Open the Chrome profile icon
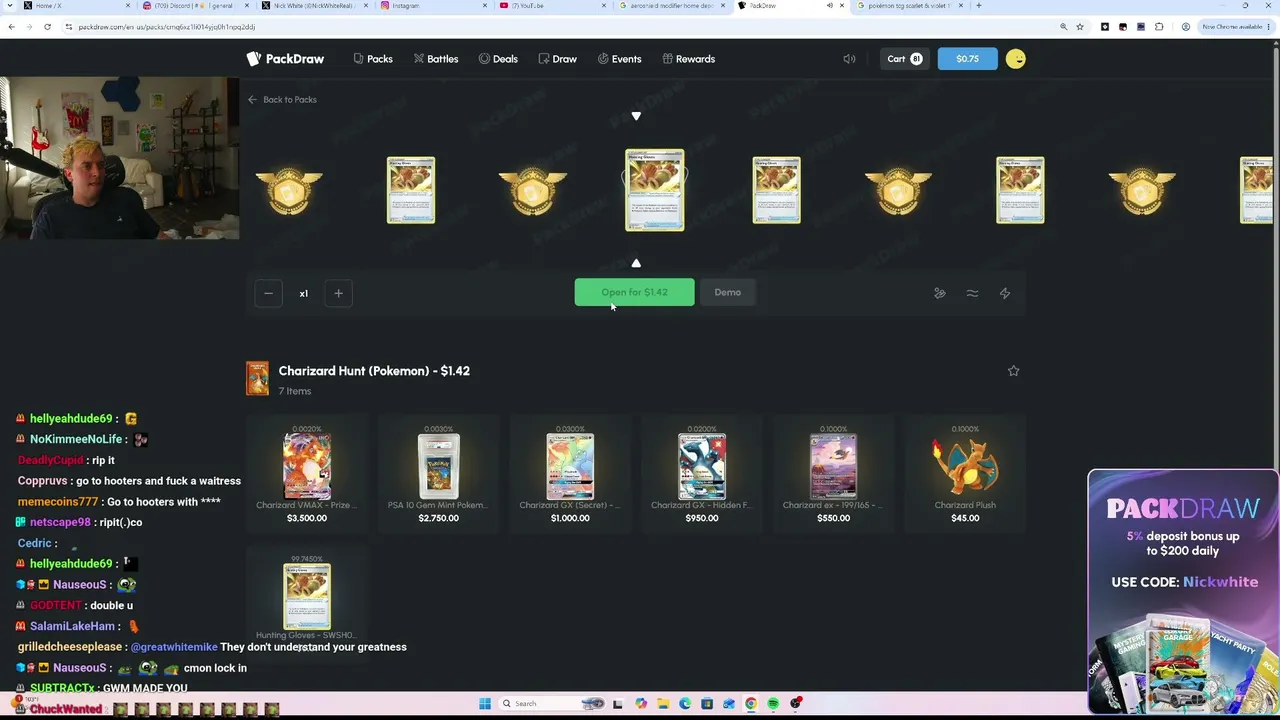1280x720 pixels. 1185,27
